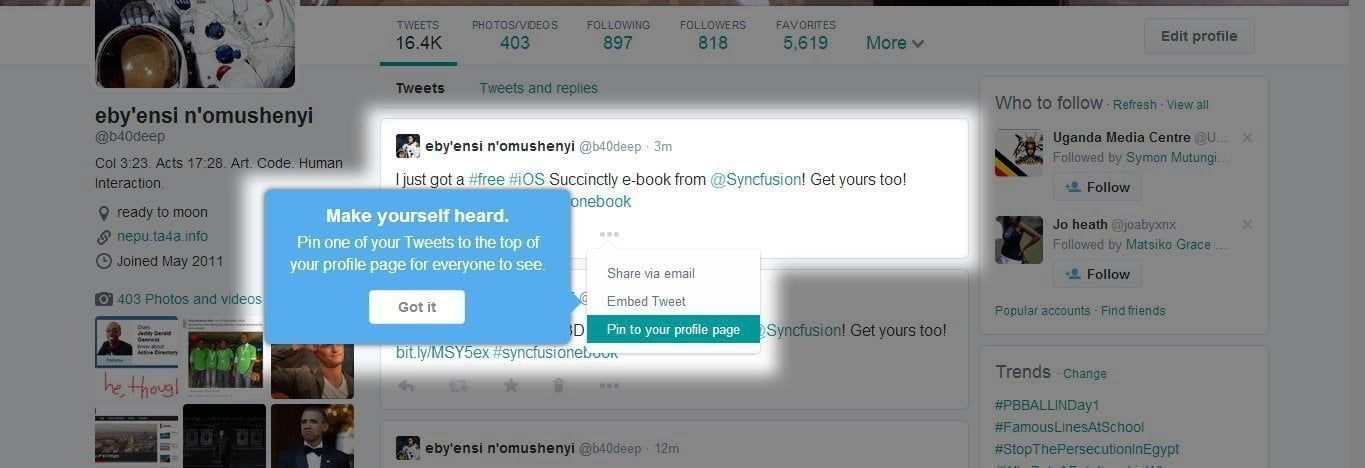Viewport: 1365px width, 468px height.
Task: Open the Edit profile button
Action: coord(1199,36)
